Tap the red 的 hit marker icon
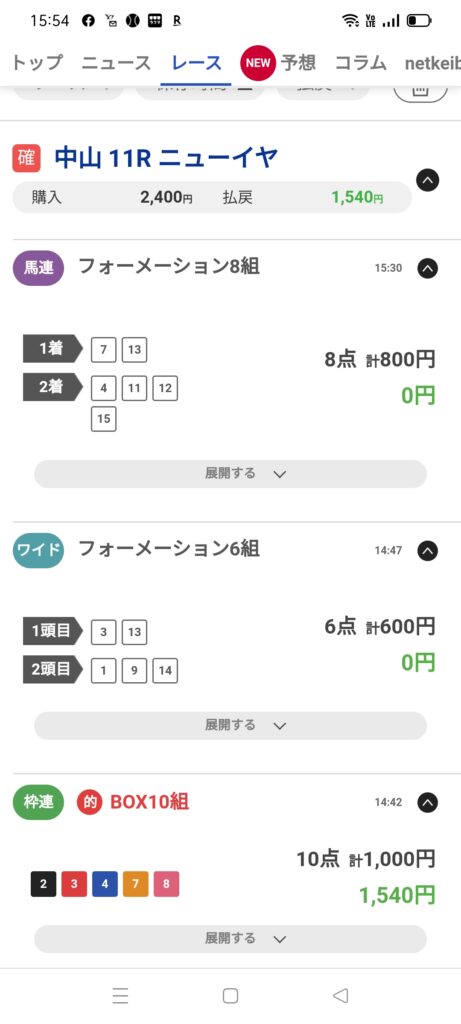Viewport: 461px width, 1024px height. point(90,802)
